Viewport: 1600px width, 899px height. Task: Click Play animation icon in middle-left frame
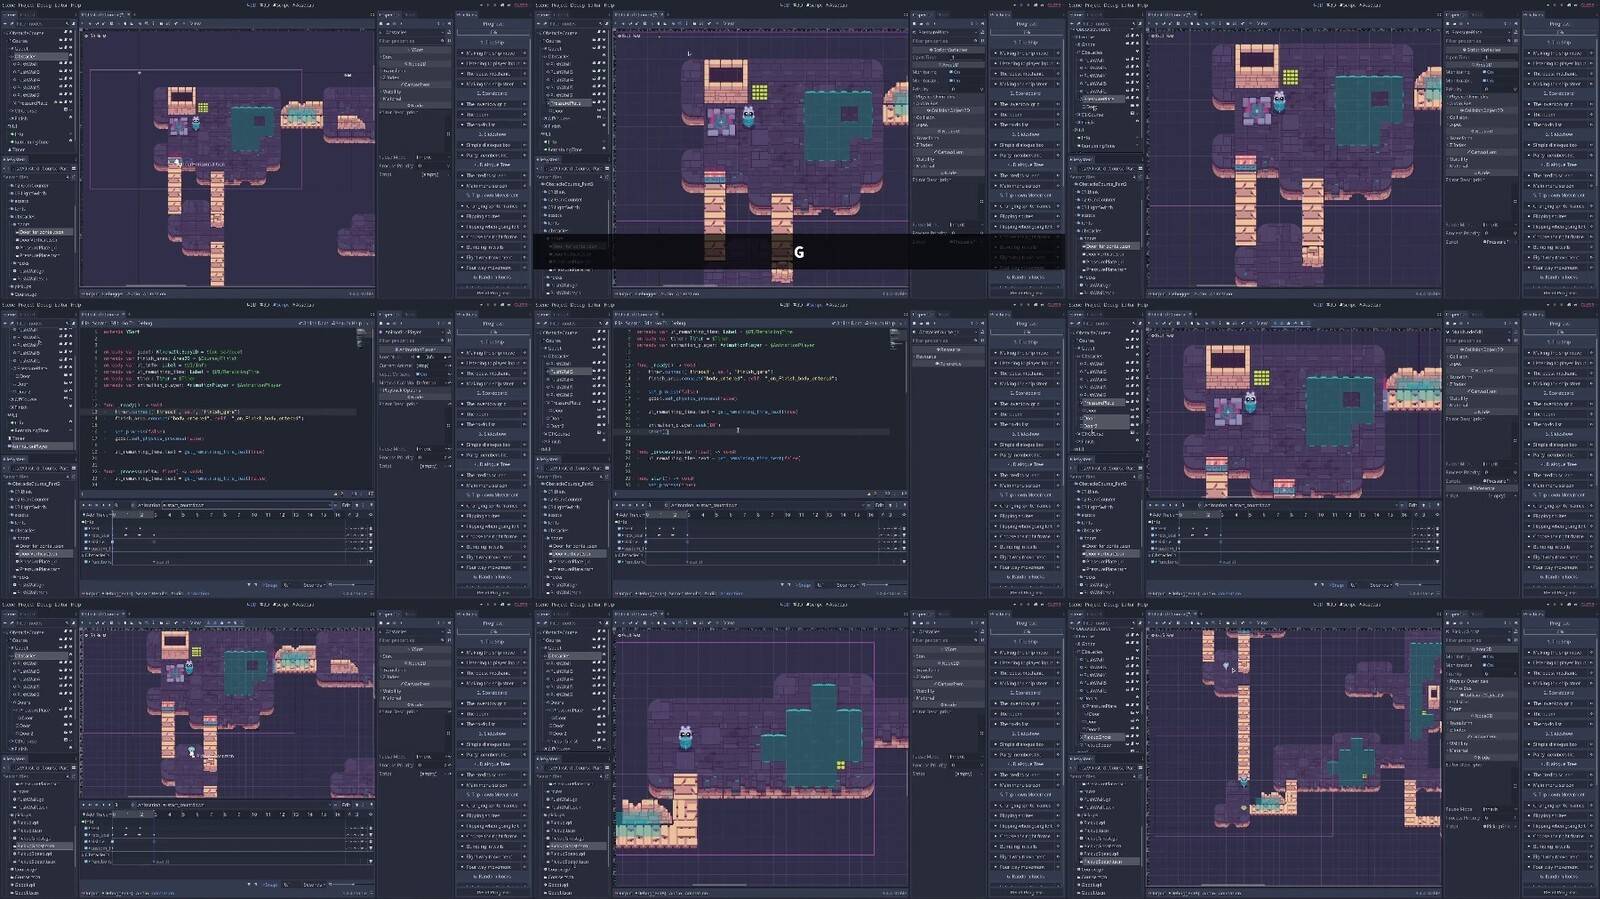pyautogui.click(x=108, y=505)
